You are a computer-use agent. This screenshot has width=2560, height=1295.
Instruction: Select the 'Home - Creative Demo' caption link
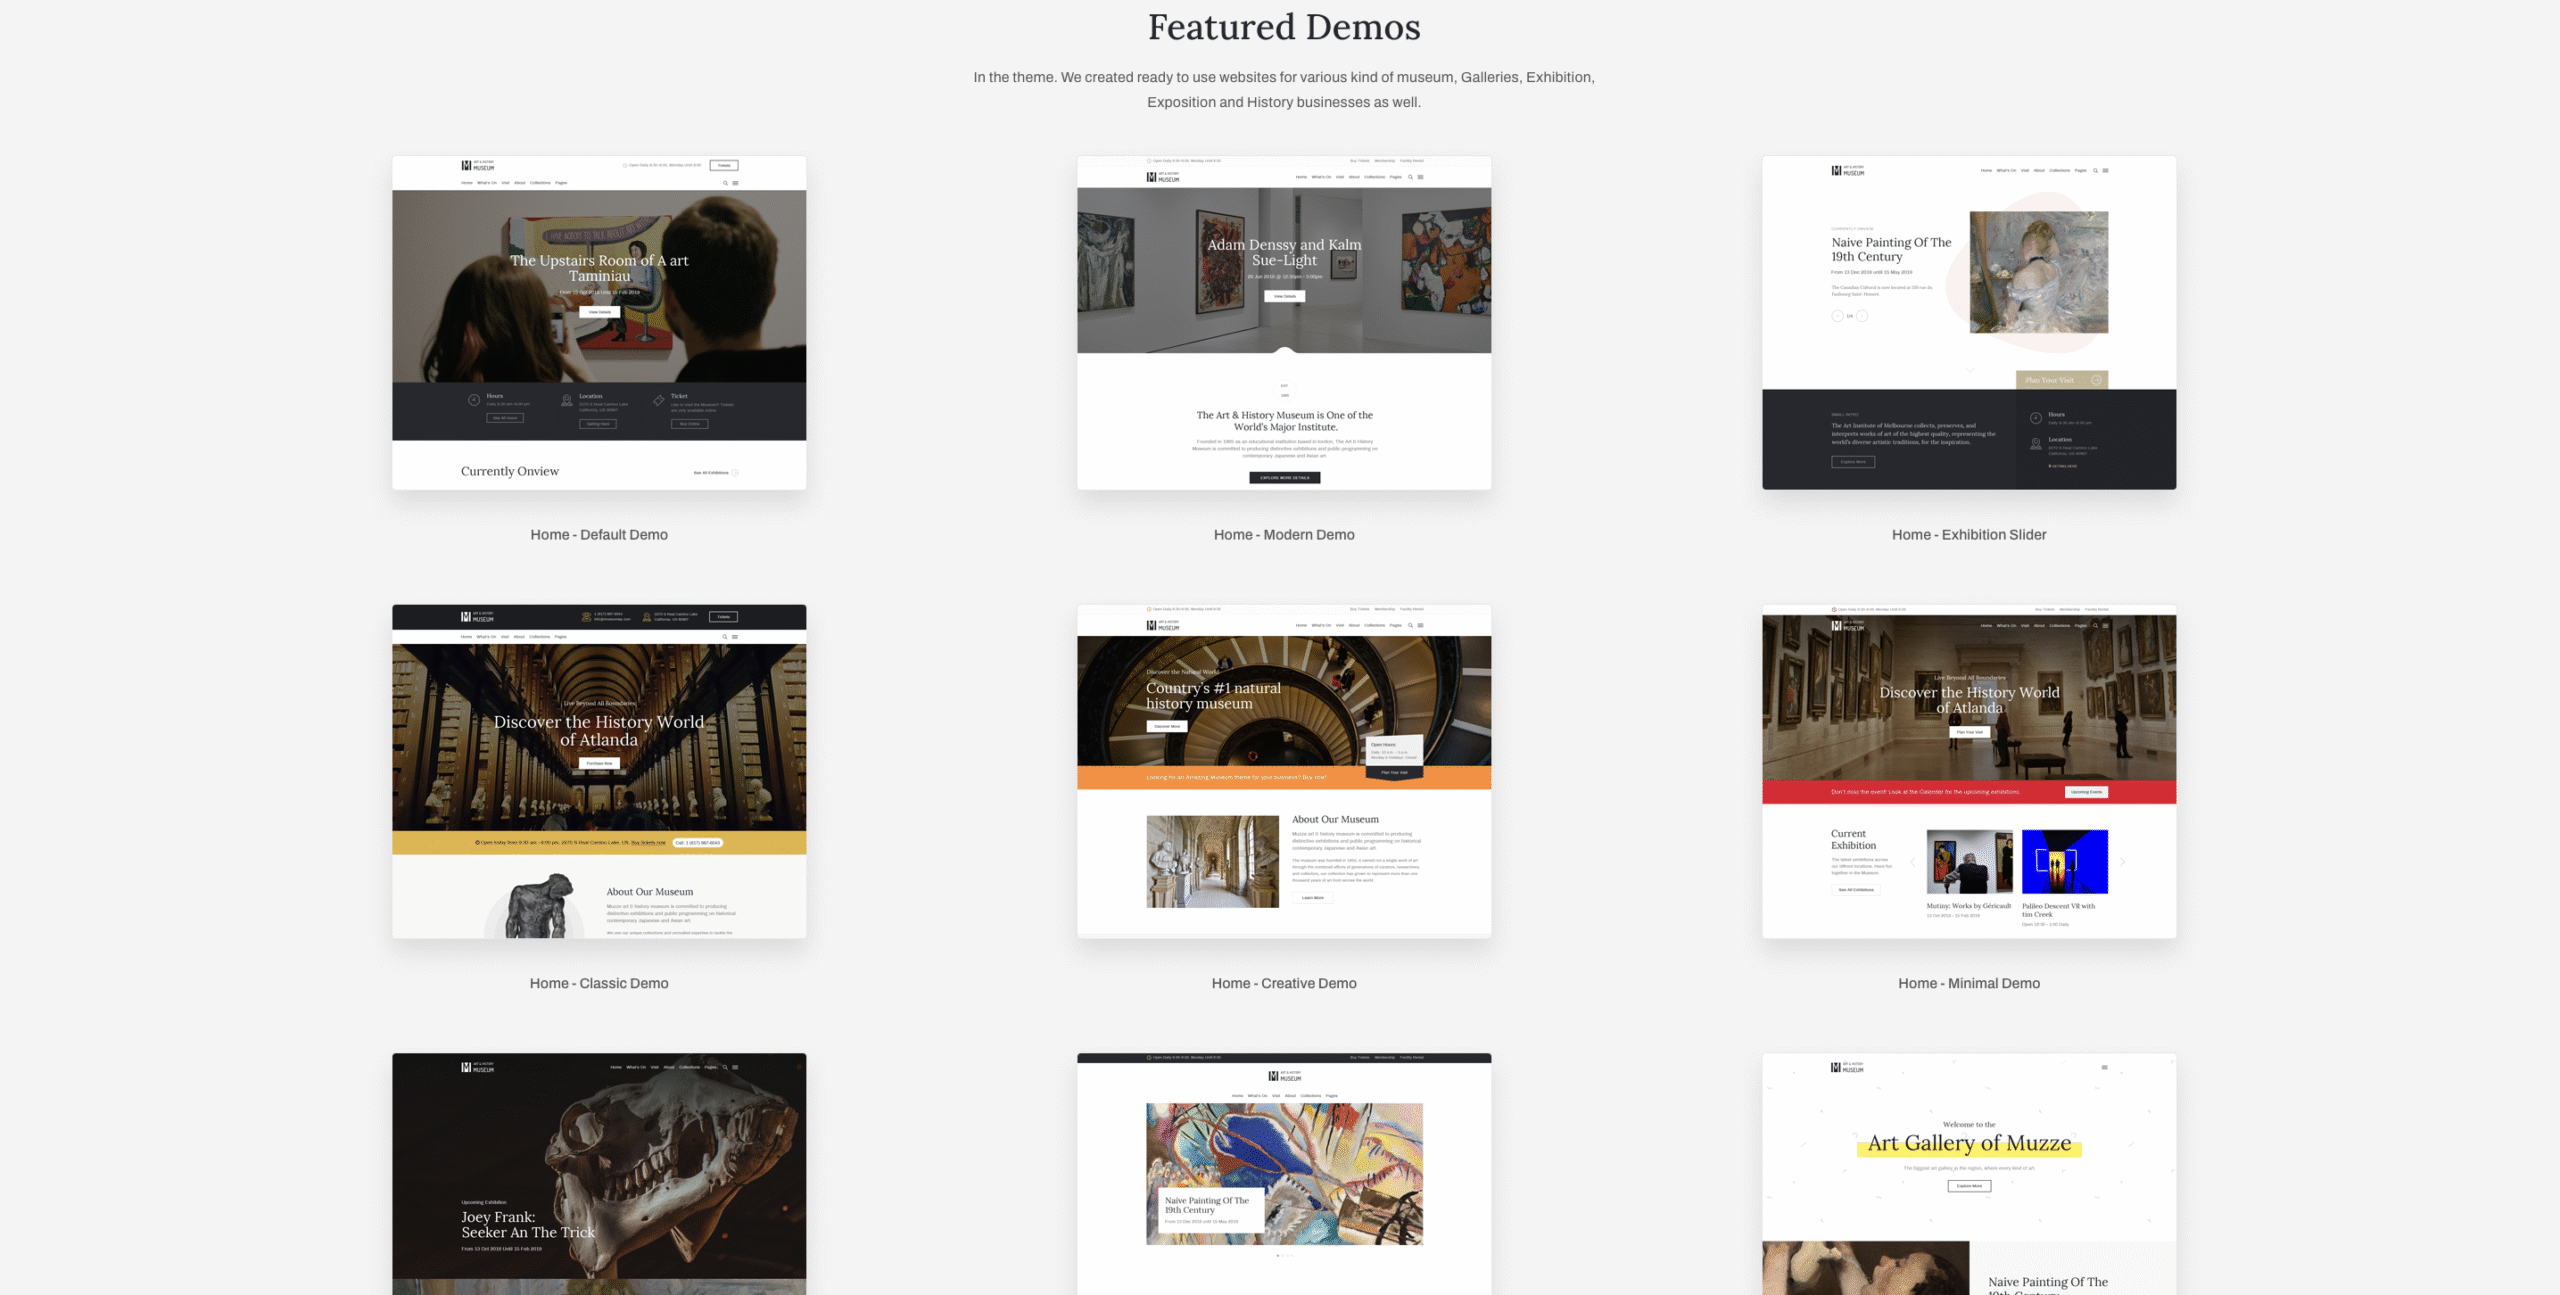[x=1284, y=984]
